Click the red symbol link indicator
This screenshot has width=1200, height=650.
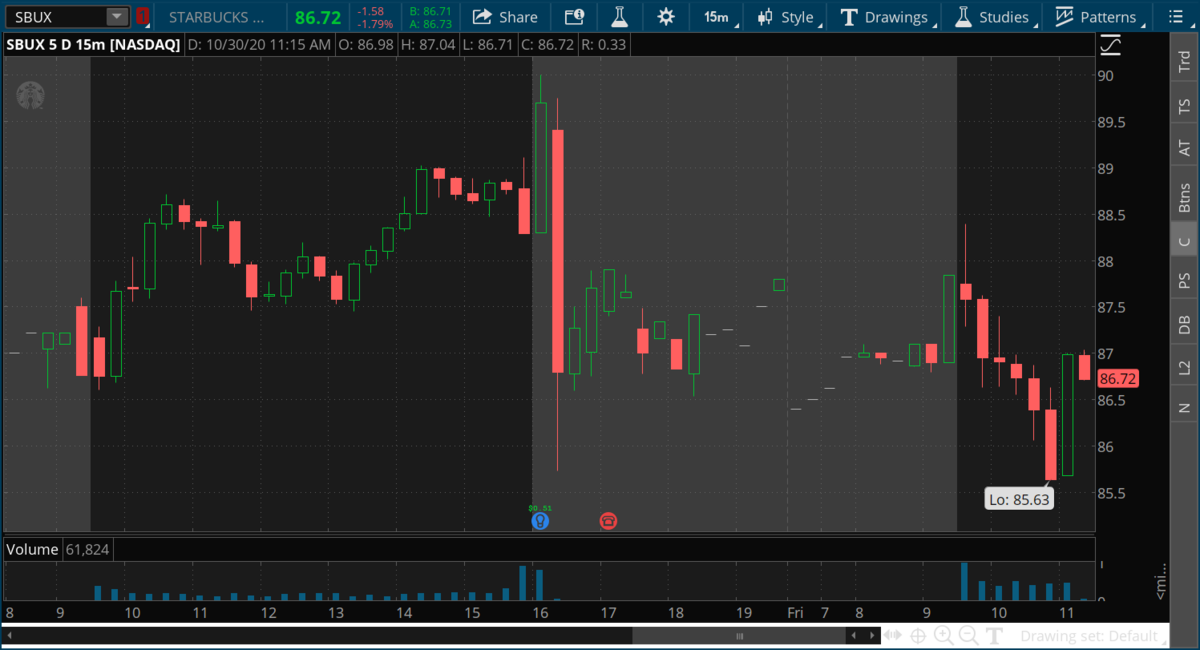point(143,16)
